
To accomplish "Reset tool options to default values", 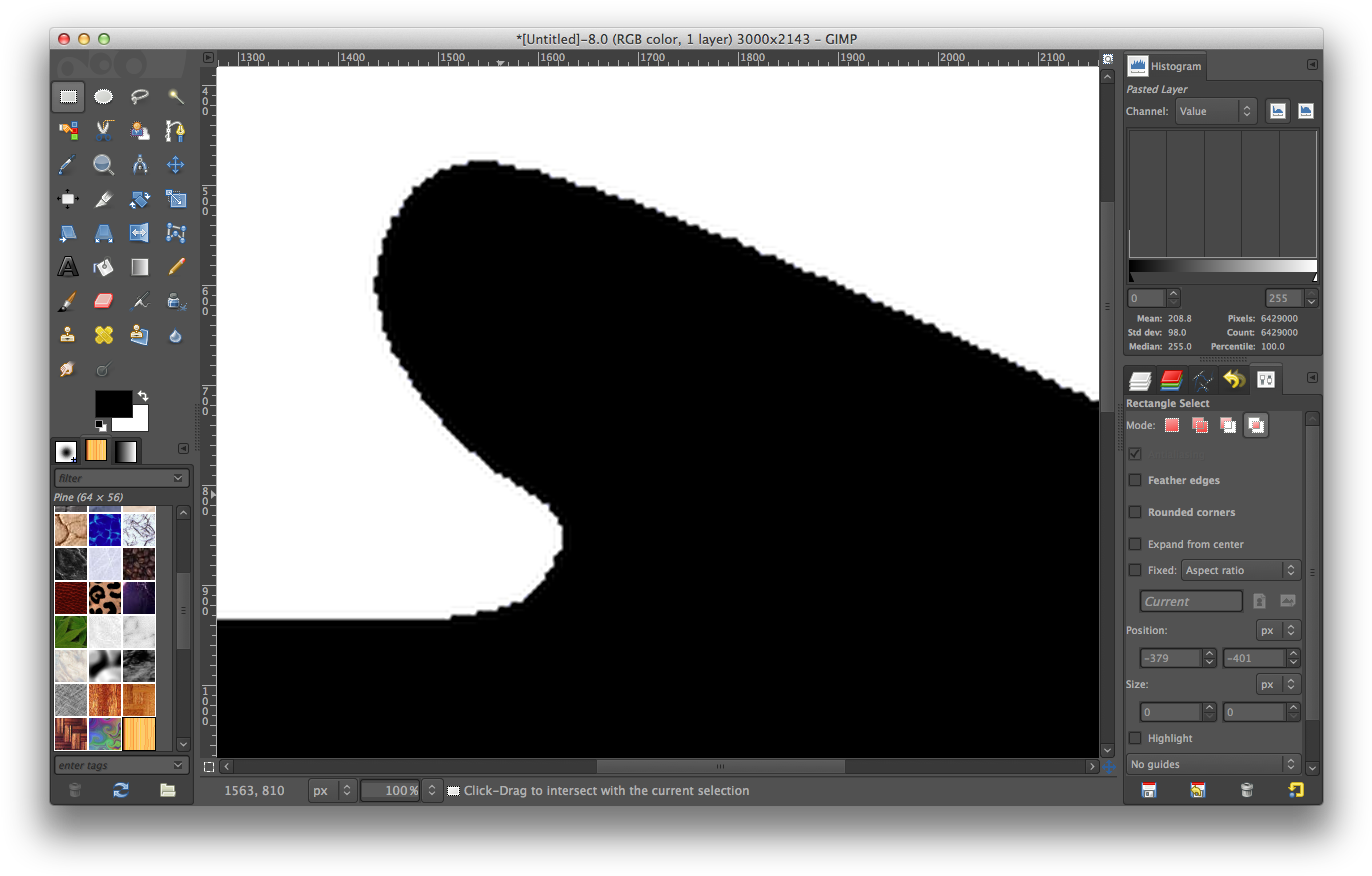I will (1295, 790).
